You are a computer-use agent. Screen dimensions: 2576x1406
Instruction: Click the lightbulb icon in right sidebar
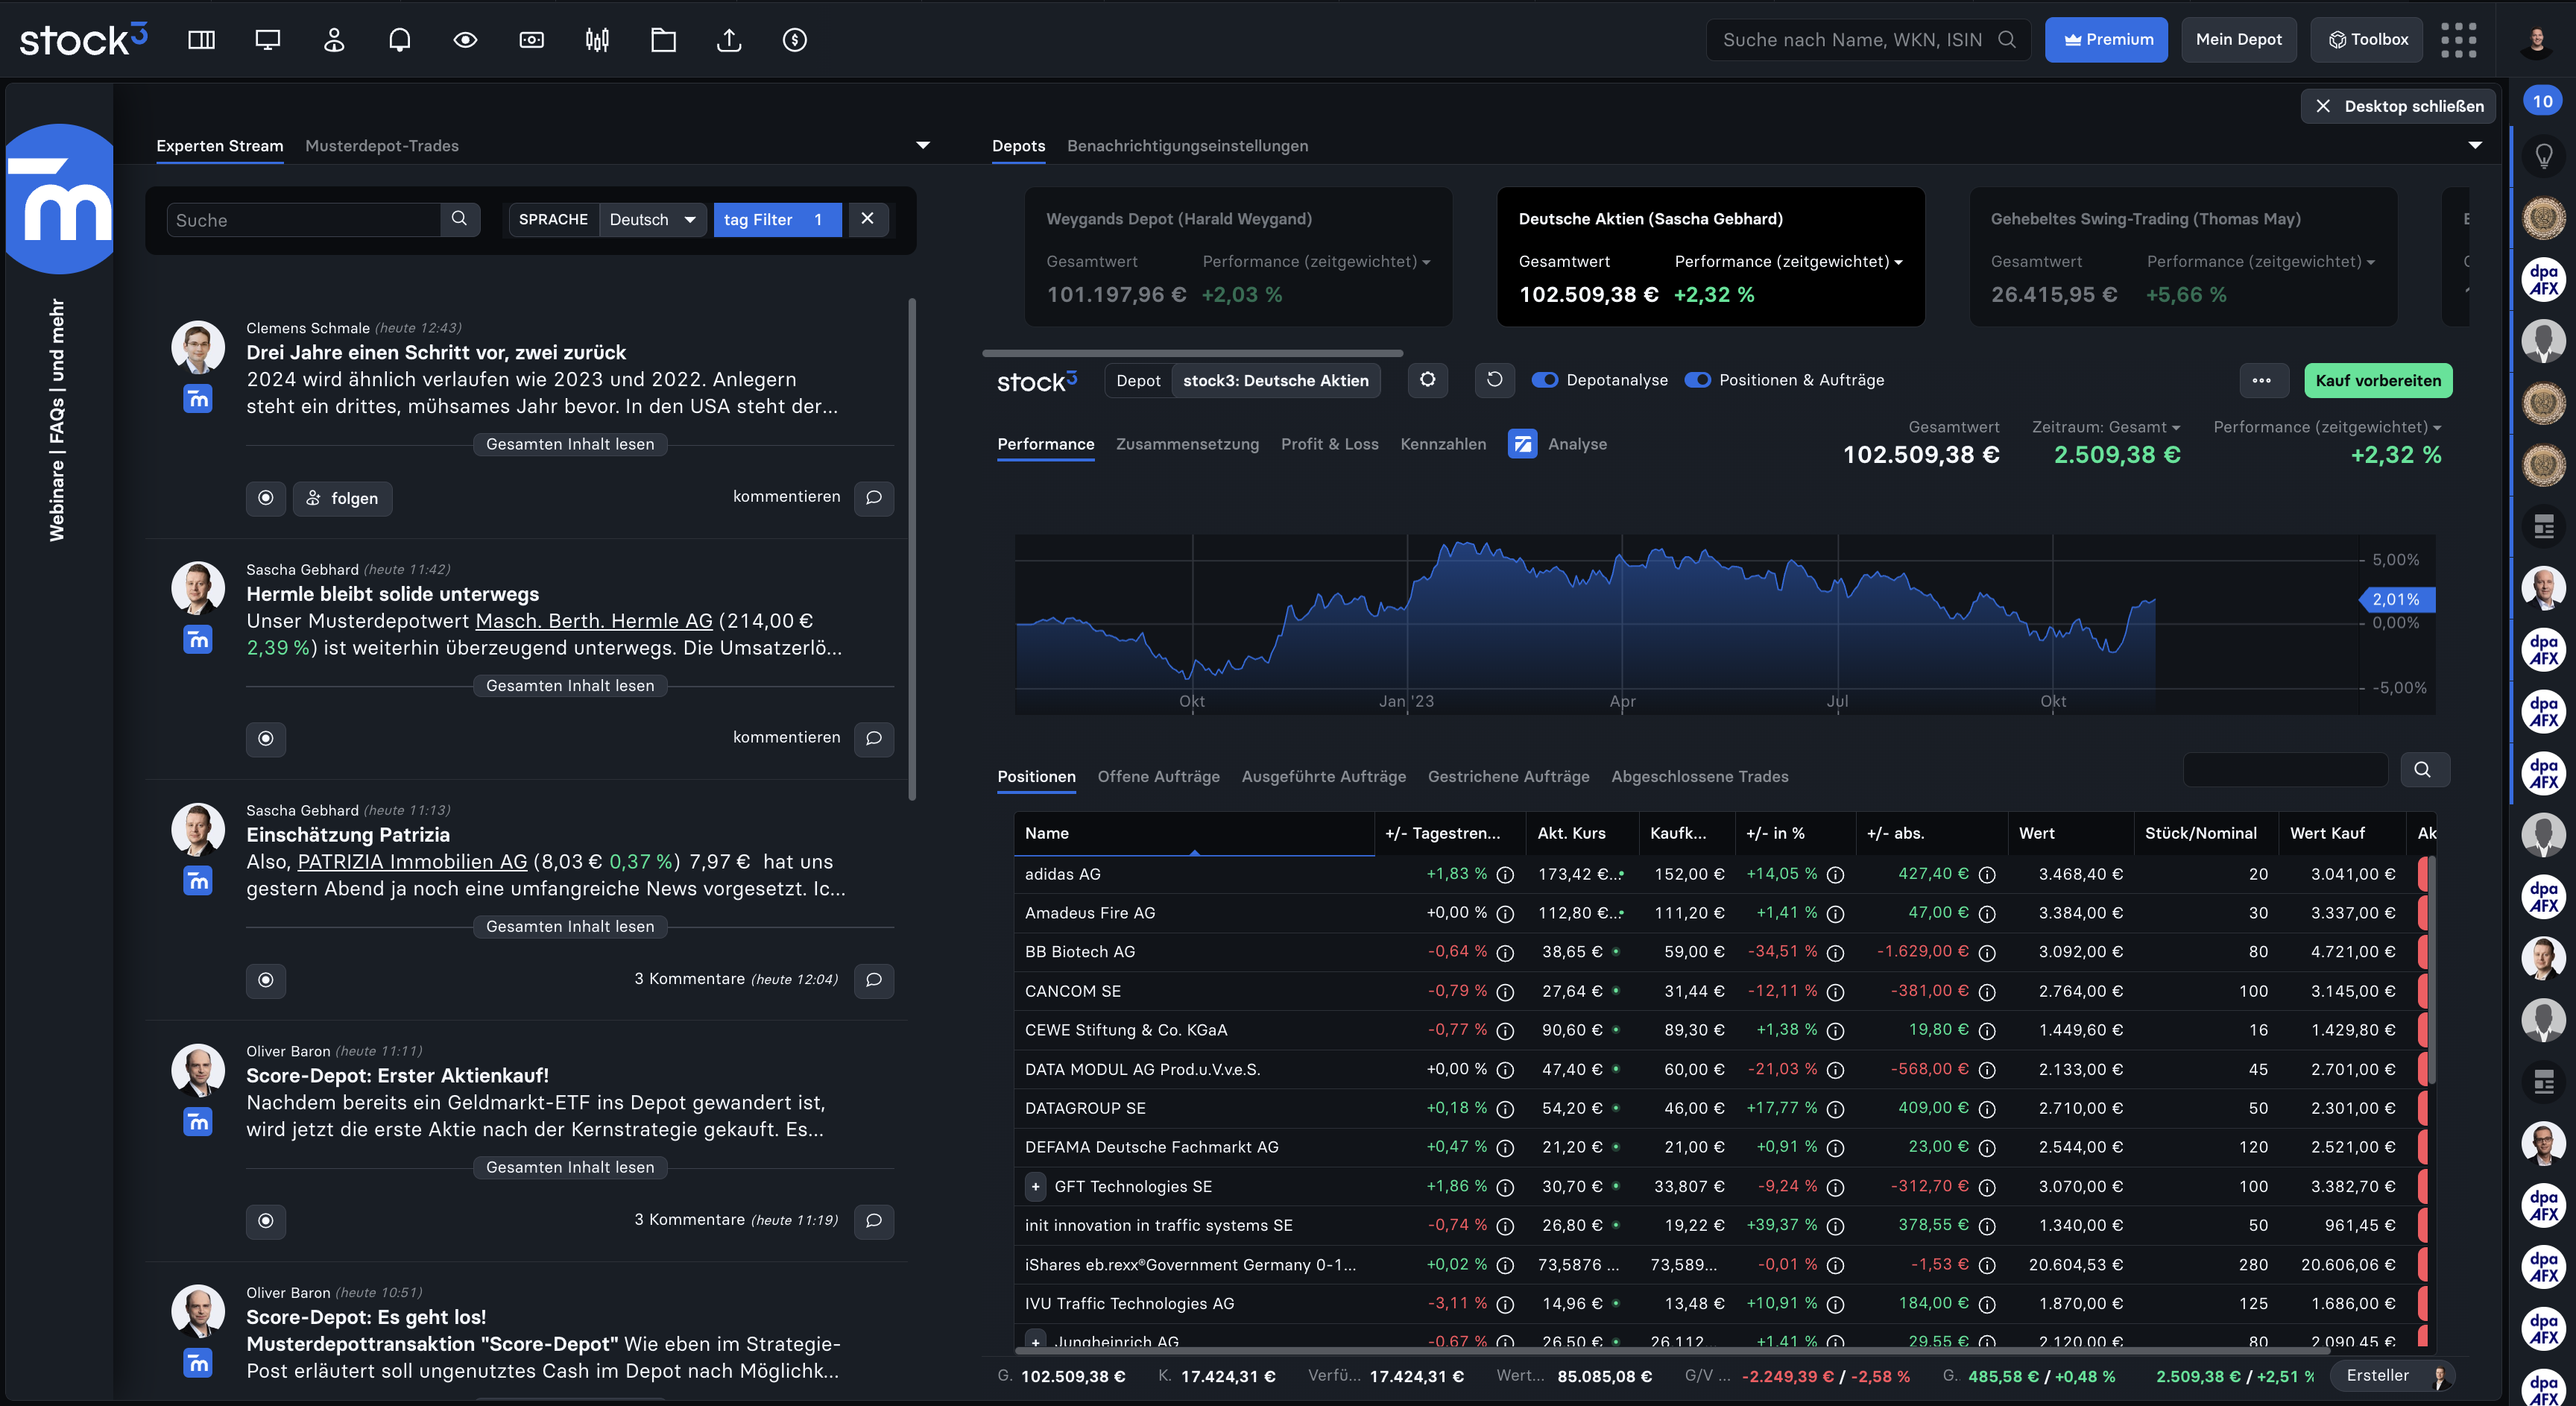coord(2543,156)
